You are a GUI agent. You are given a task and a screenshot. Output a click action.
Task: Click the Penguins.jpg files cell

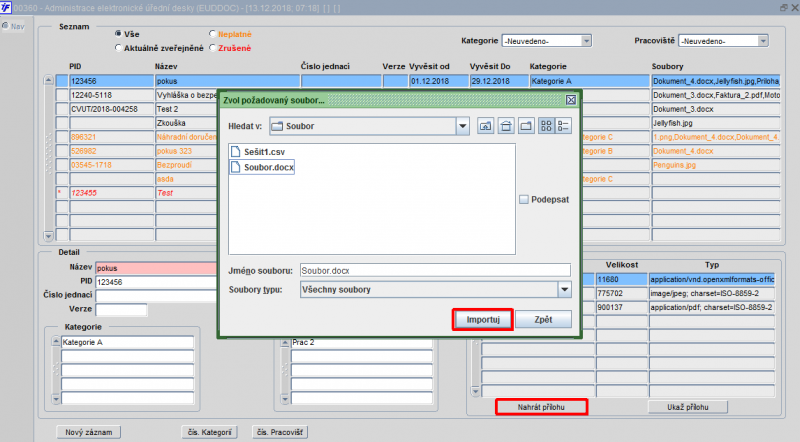tap(715, 165)
